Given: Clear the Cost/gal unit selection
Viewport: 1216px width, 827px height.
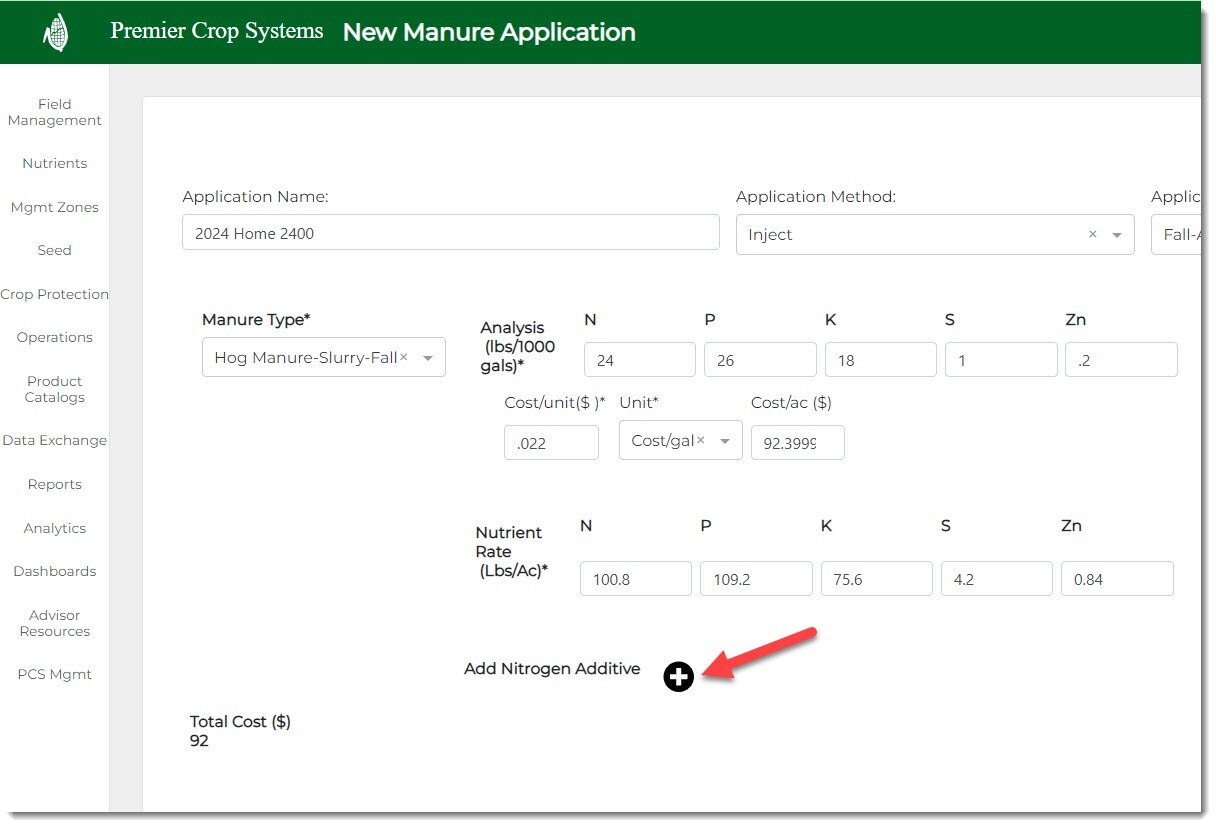Looking at the screenshot, I should [701, 441].
